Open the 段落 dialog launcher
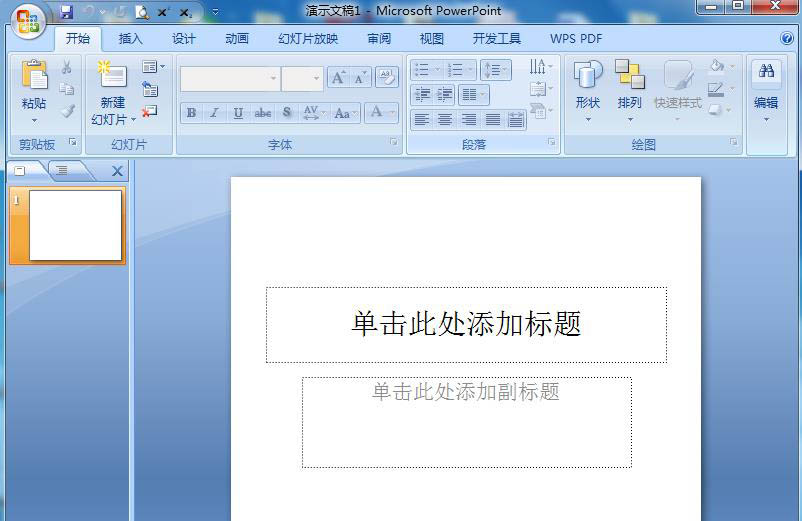 click(551, 142)
